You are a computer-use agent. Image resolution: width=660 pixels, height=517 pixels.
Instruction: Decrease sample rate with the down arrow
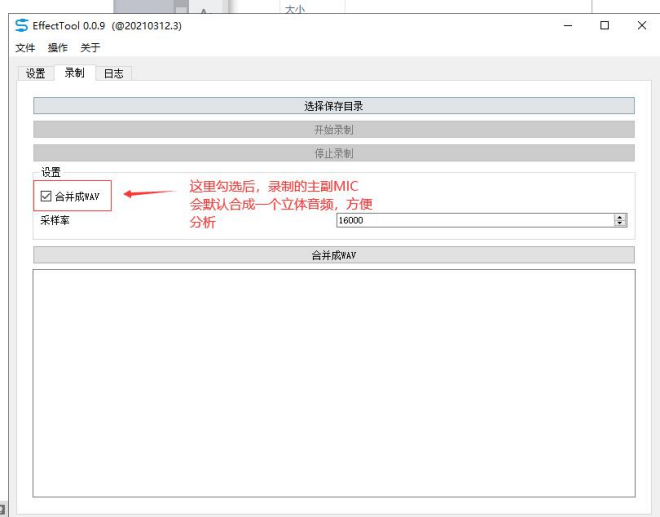620,224
